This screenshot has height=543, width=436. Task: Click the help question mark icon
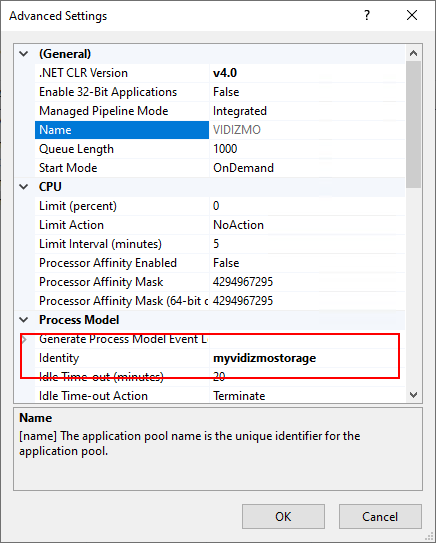coord(367,16)
